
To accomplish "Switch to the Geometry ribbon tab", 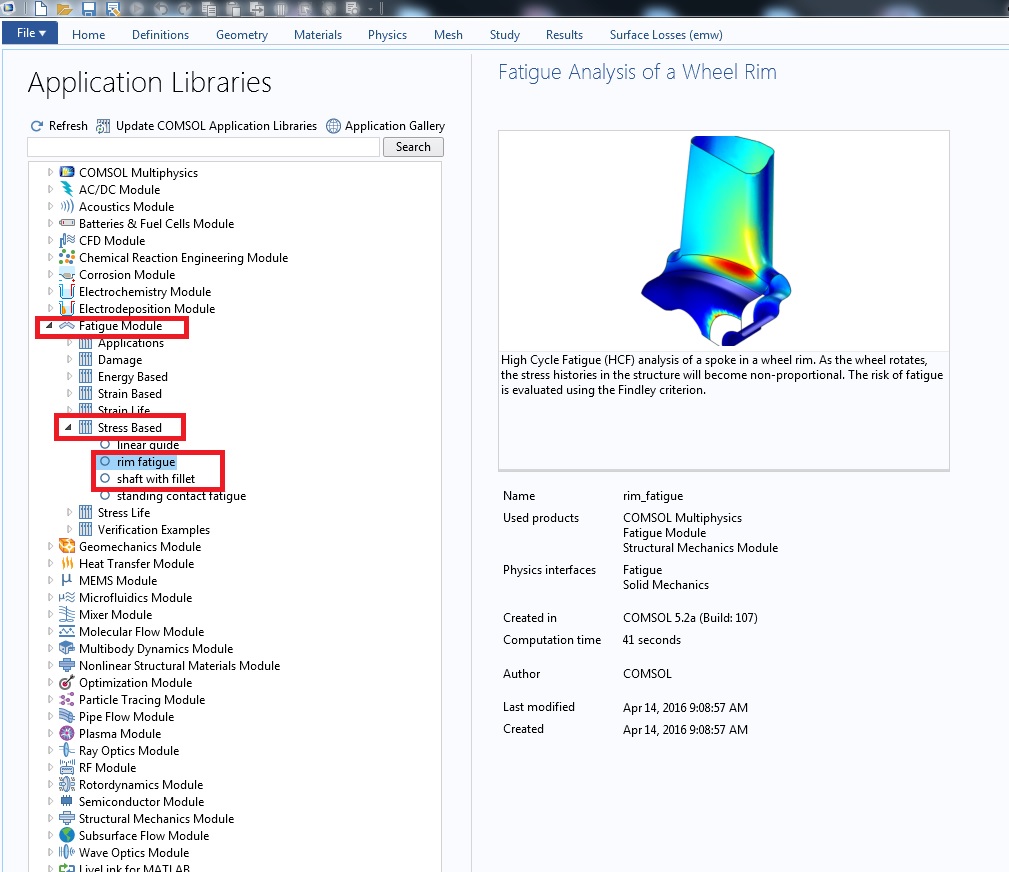I will [241, 35].
